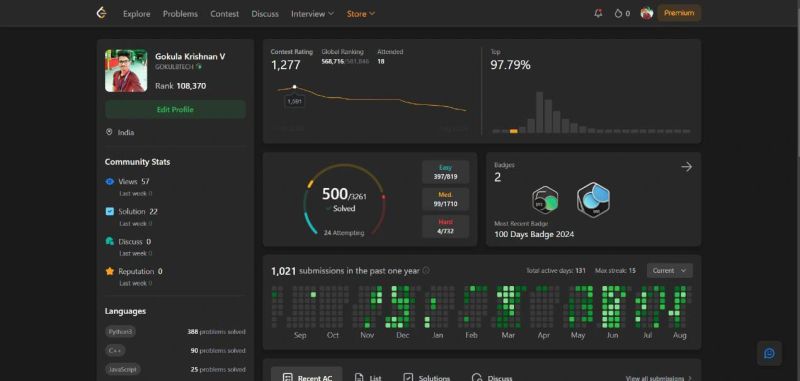
Task: Go to Explore page
Action: click(x=137, y=14)
